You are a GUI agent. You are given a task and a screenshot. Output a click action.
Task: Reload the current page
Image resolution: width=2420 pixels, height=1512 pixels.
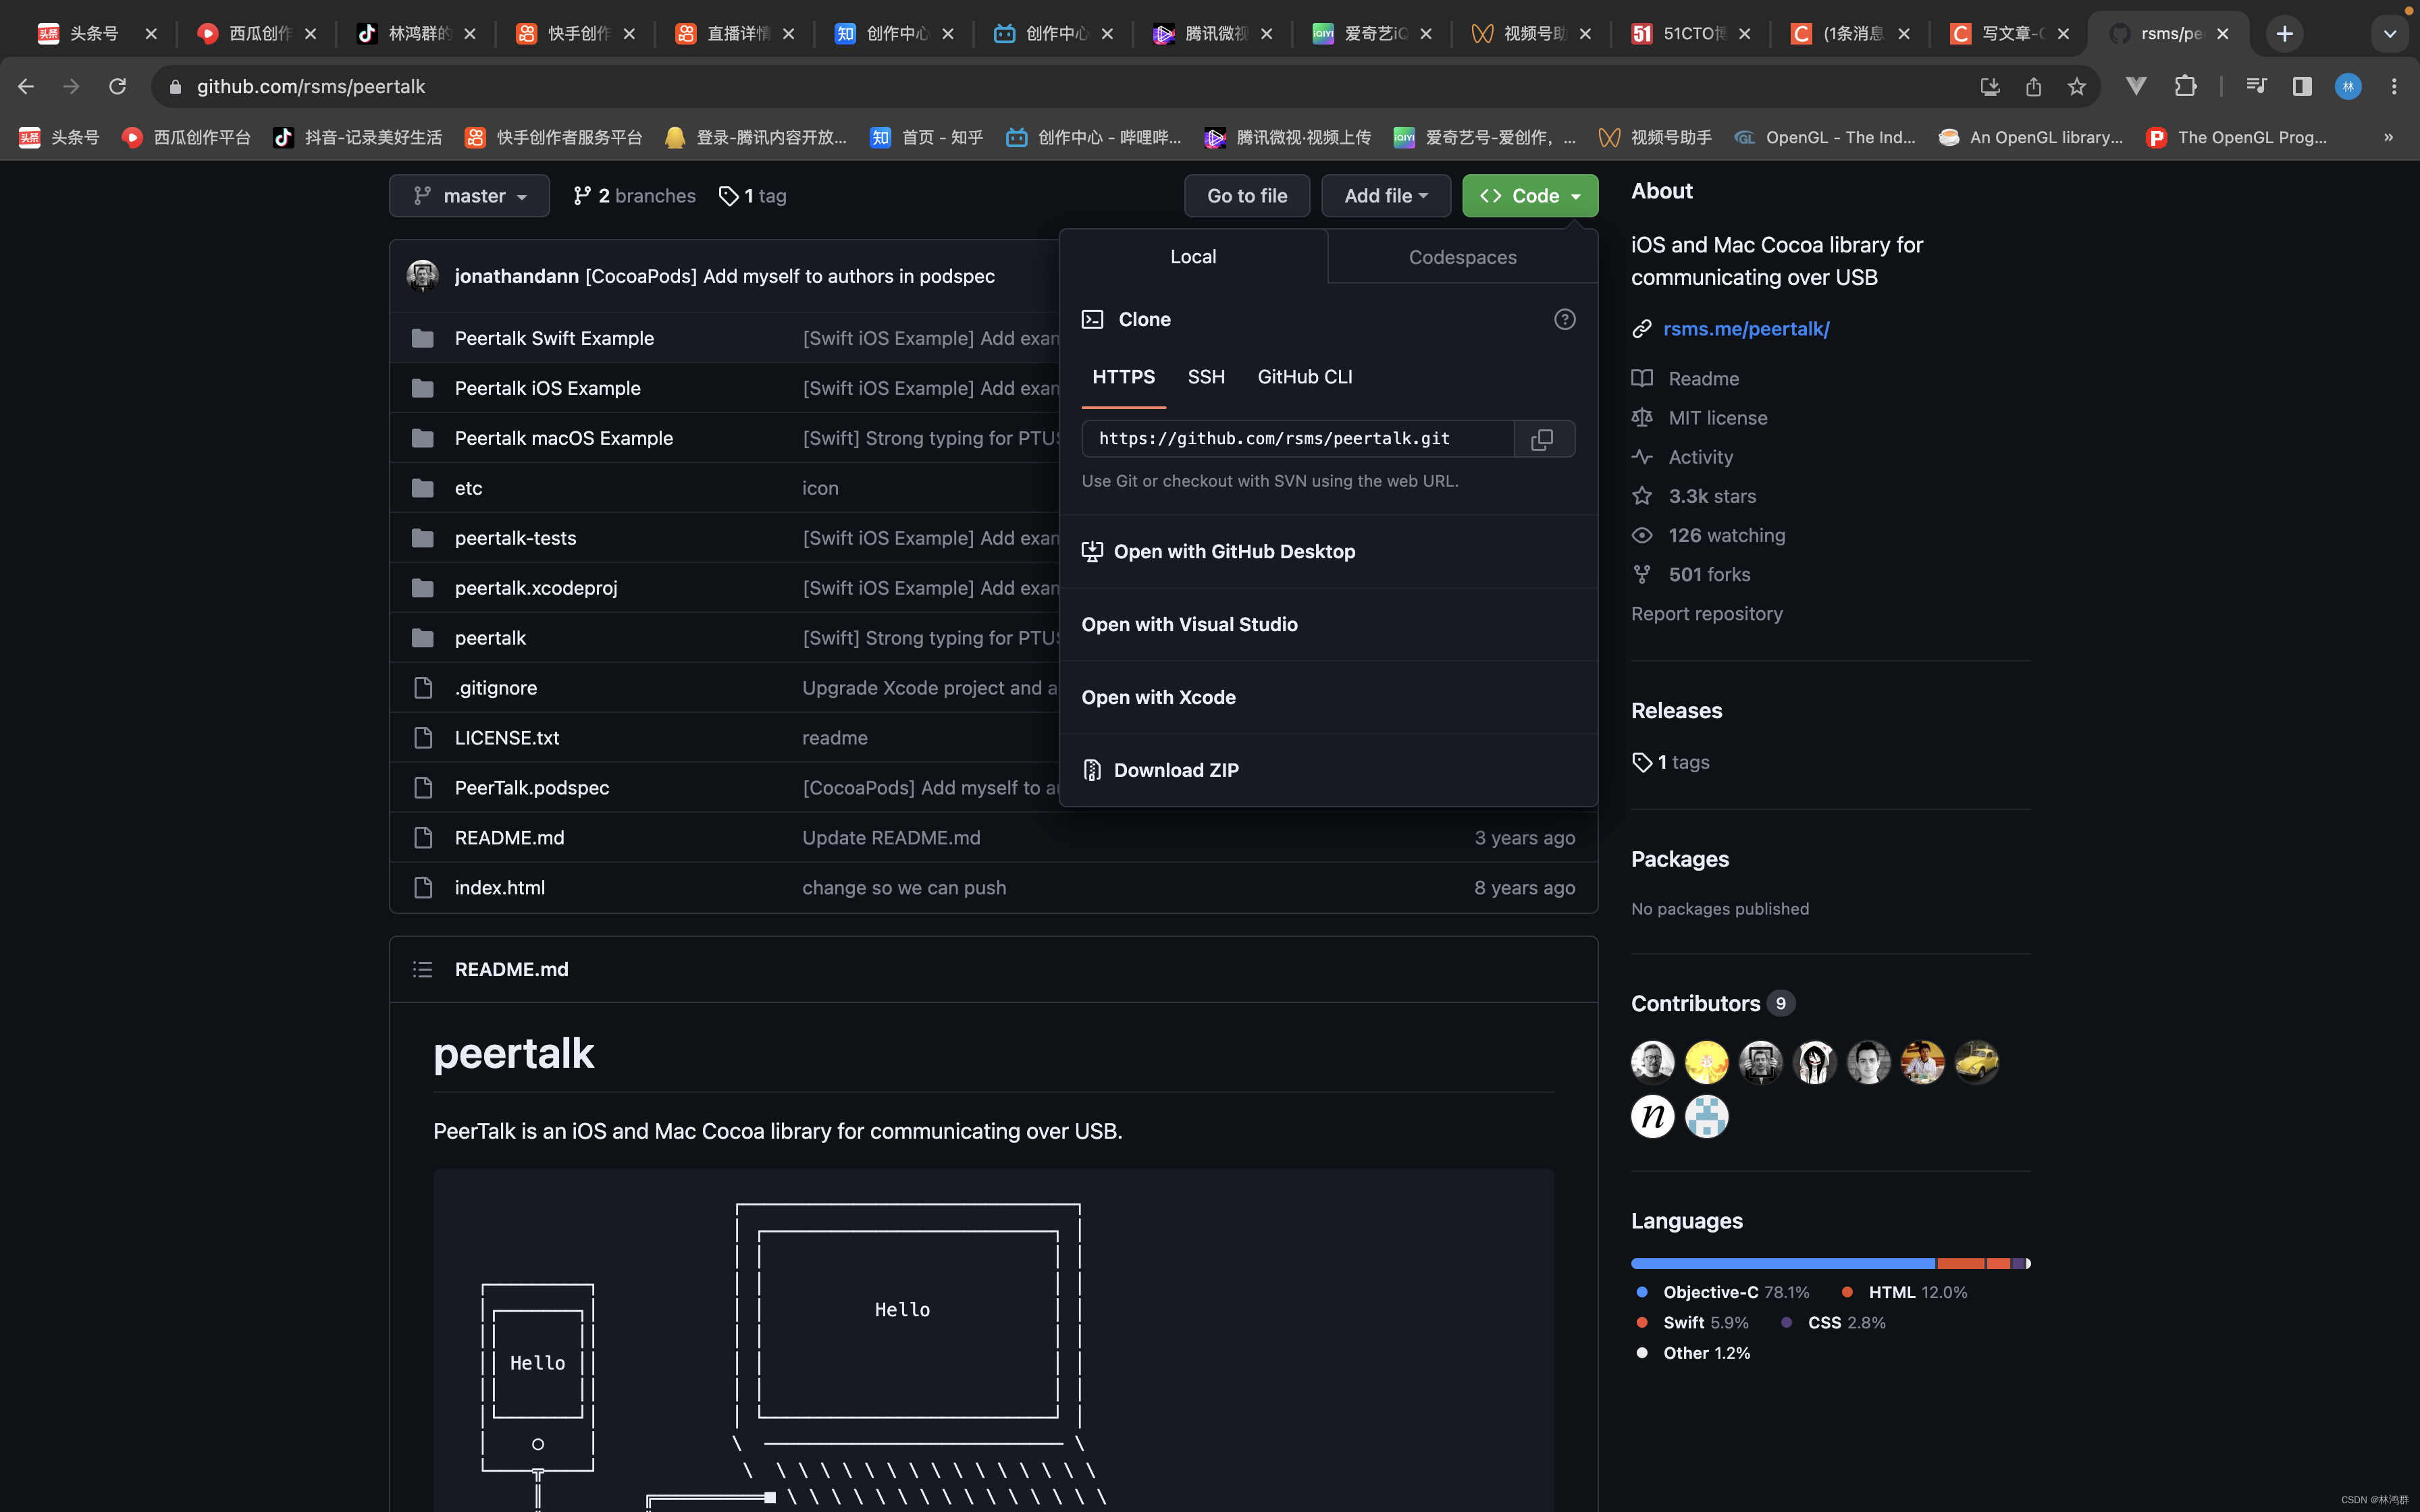(117, 87)
